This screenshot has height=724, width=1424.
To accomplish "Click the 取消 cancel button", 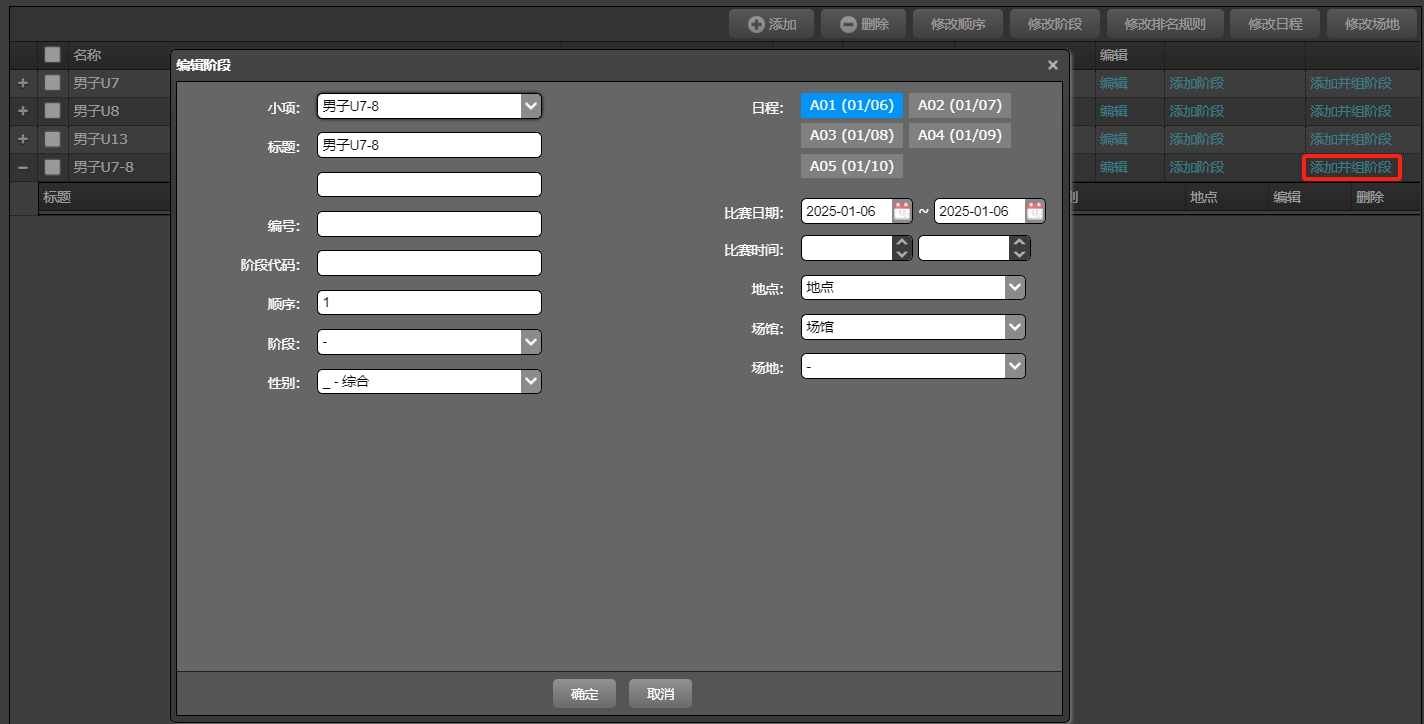I will coord(659,692).
